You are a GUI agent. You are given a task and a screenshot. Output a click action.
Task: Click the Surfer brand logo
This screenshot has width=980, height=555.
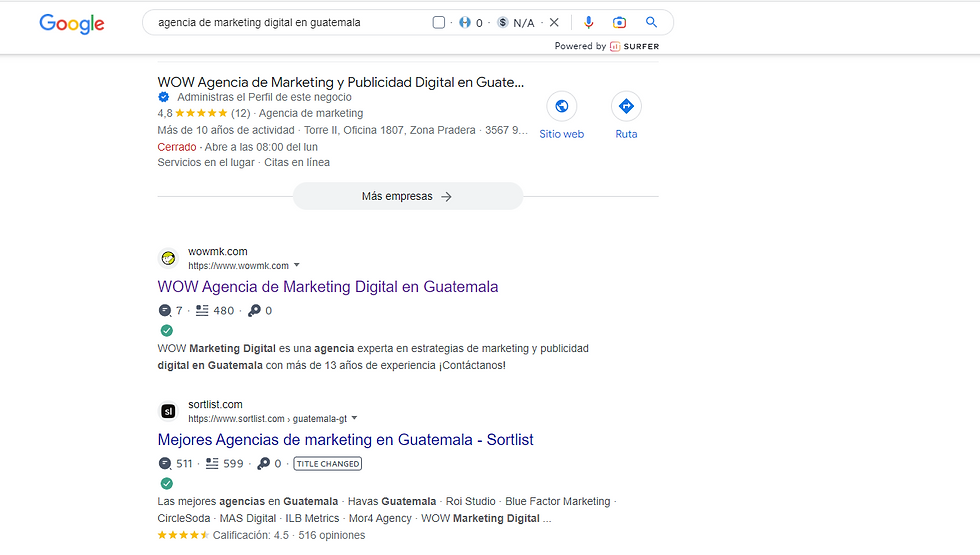coord(634,46)
